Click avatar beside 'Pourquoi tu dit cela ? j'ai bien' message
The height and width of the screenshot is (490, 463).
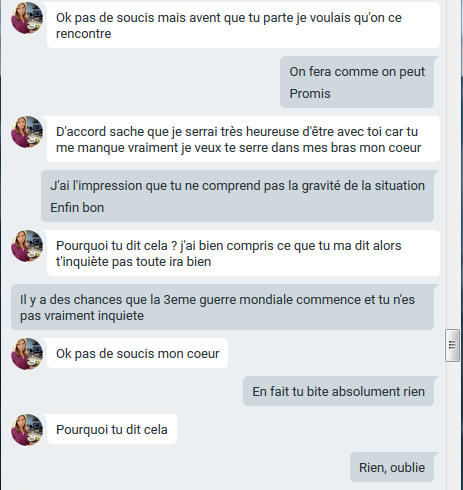tap(27, 246)
